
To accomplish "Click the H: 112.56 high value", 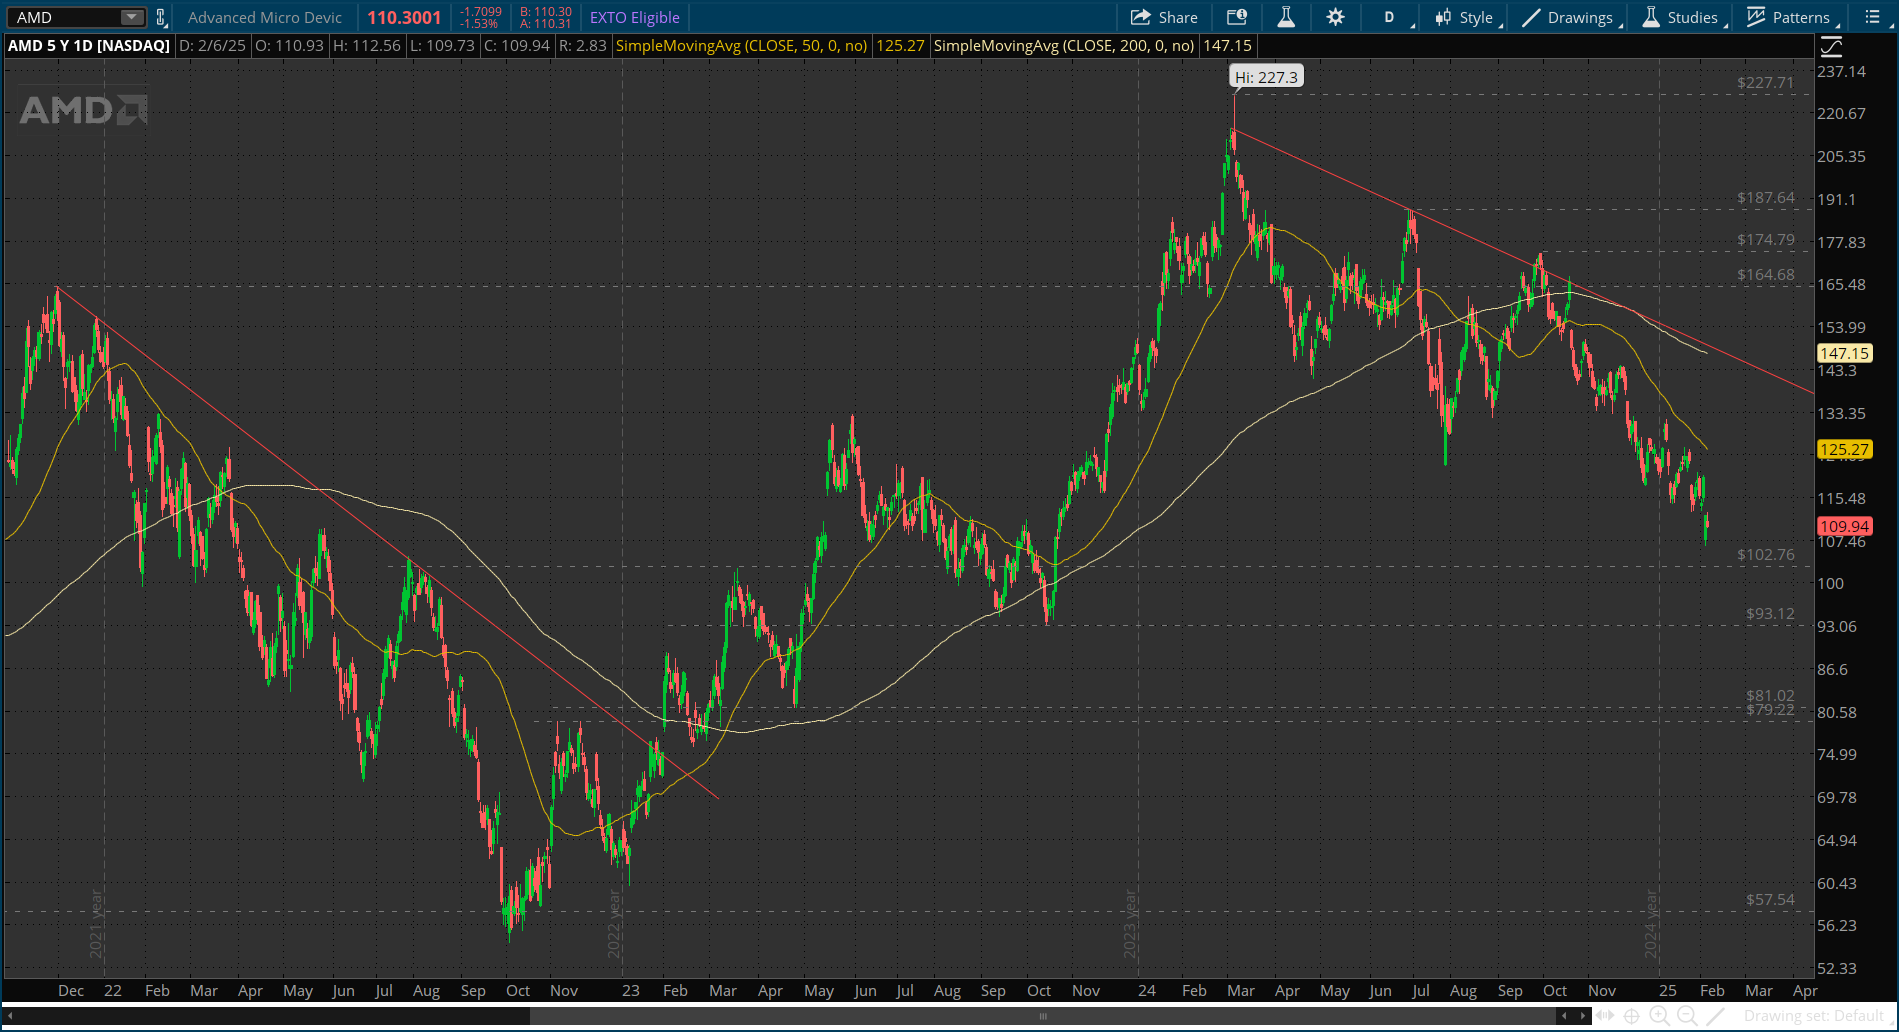I will (366, 45).
